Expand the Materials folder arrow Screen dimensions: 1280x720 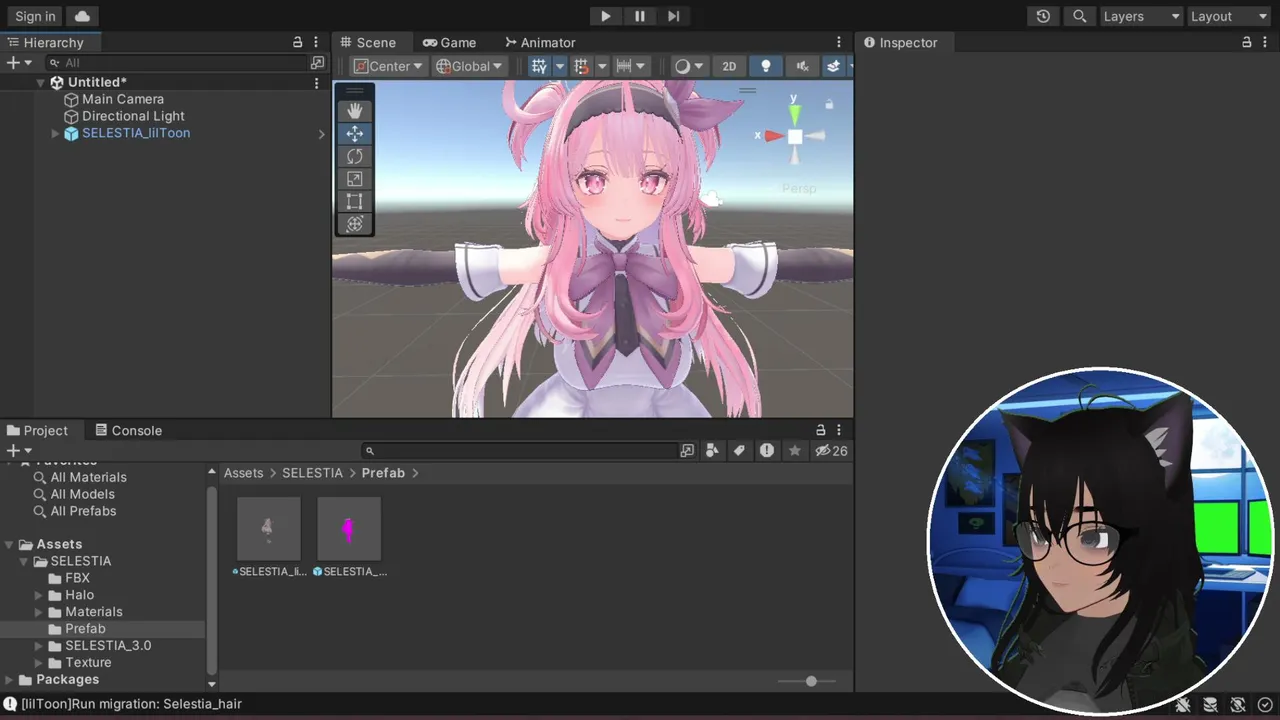point(40,612)
